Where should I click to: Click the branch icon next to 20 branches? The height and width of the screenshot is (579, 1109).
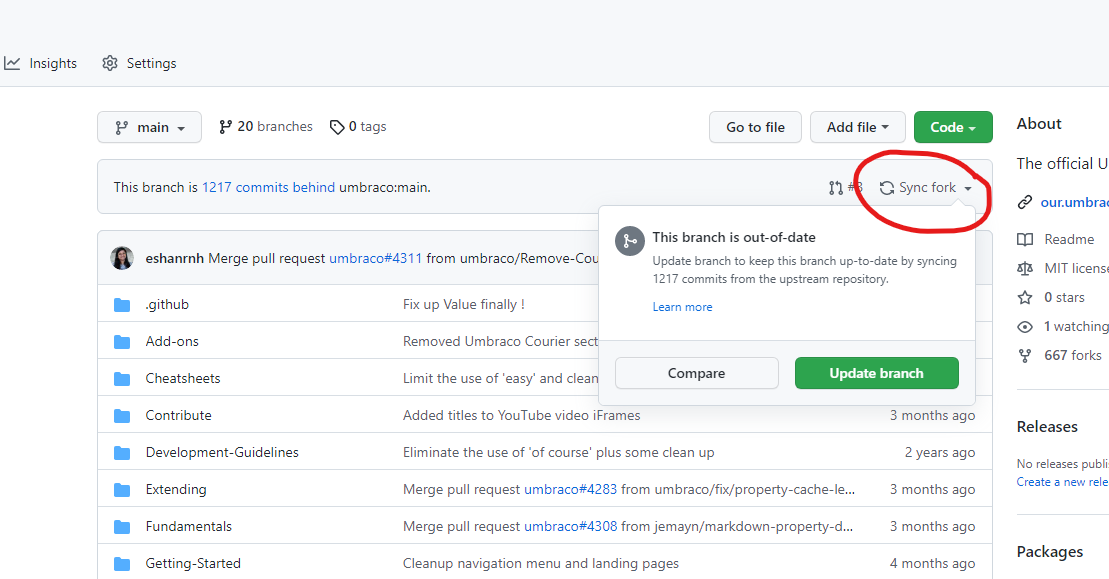pos(226,127)
